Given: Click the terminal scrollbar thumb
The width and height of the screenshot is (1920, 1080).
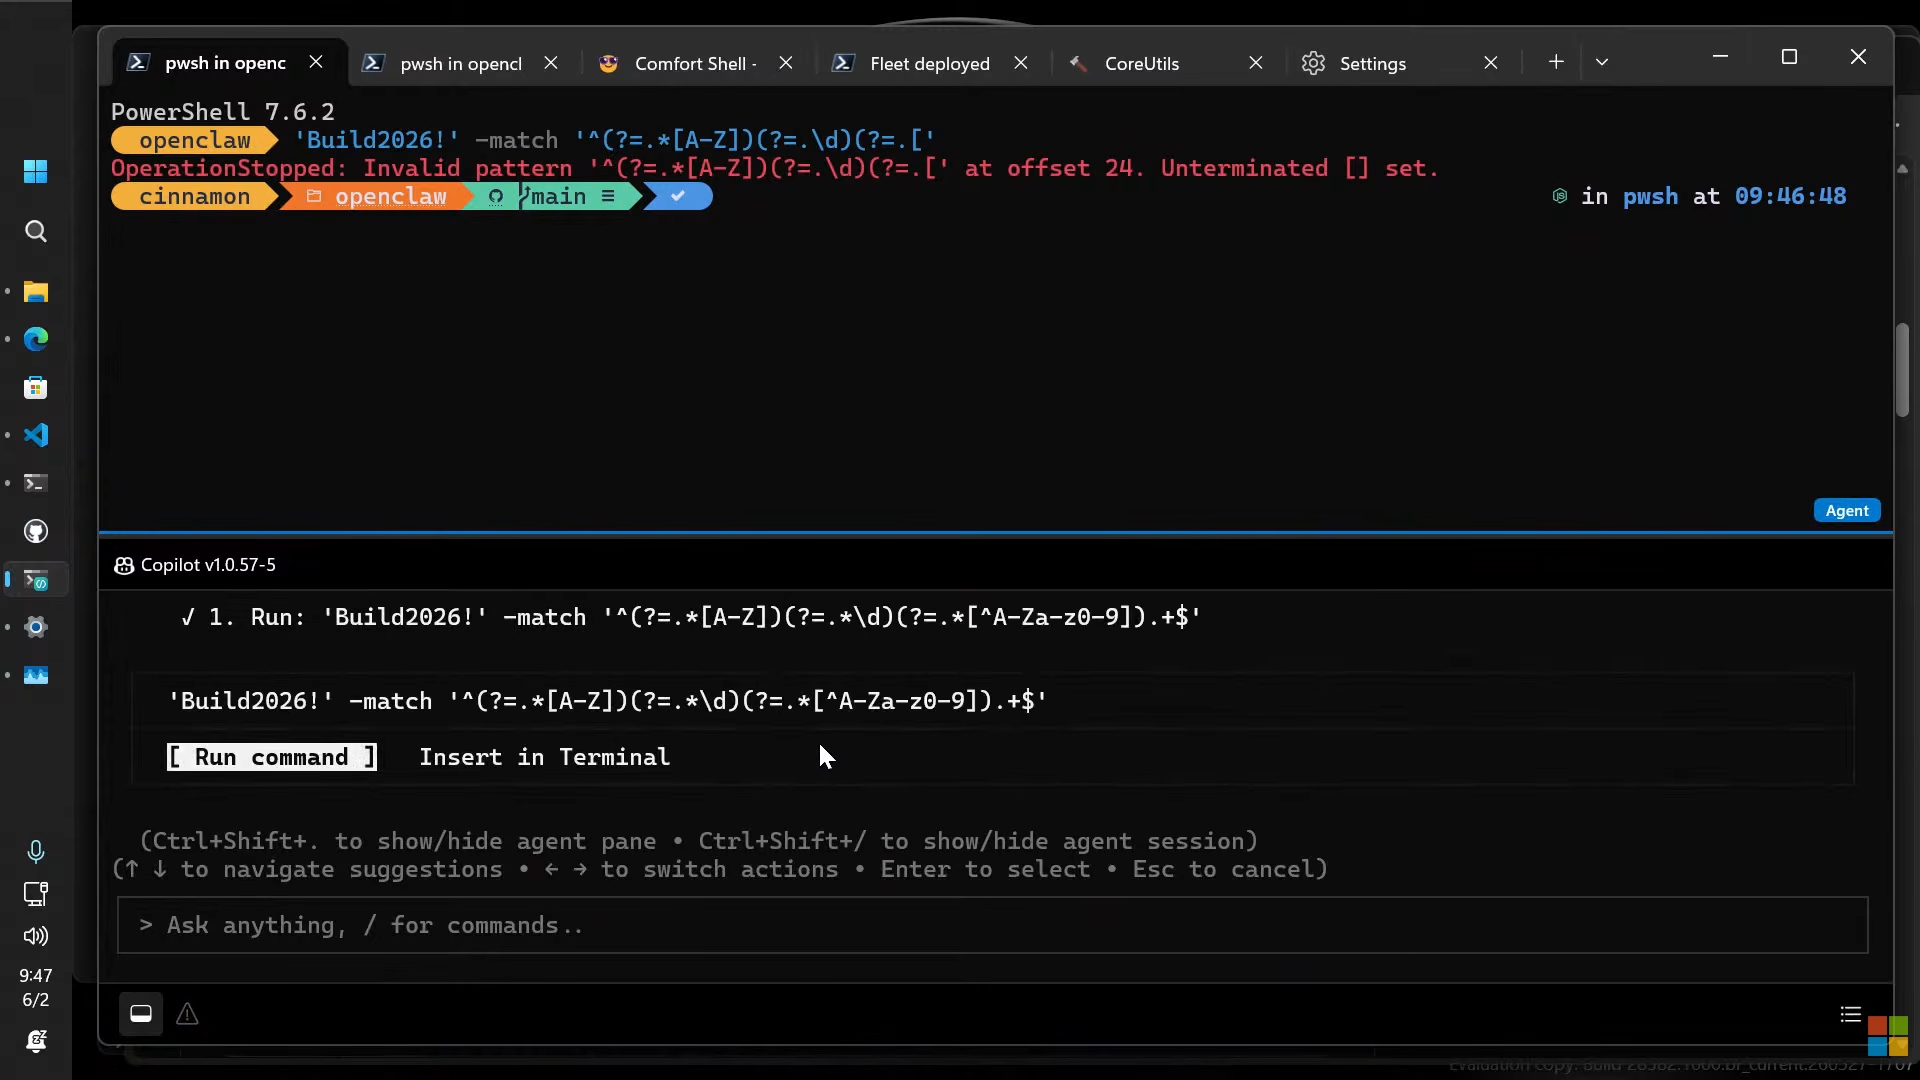Looking at the screenshot, I should click(1902, 370).
